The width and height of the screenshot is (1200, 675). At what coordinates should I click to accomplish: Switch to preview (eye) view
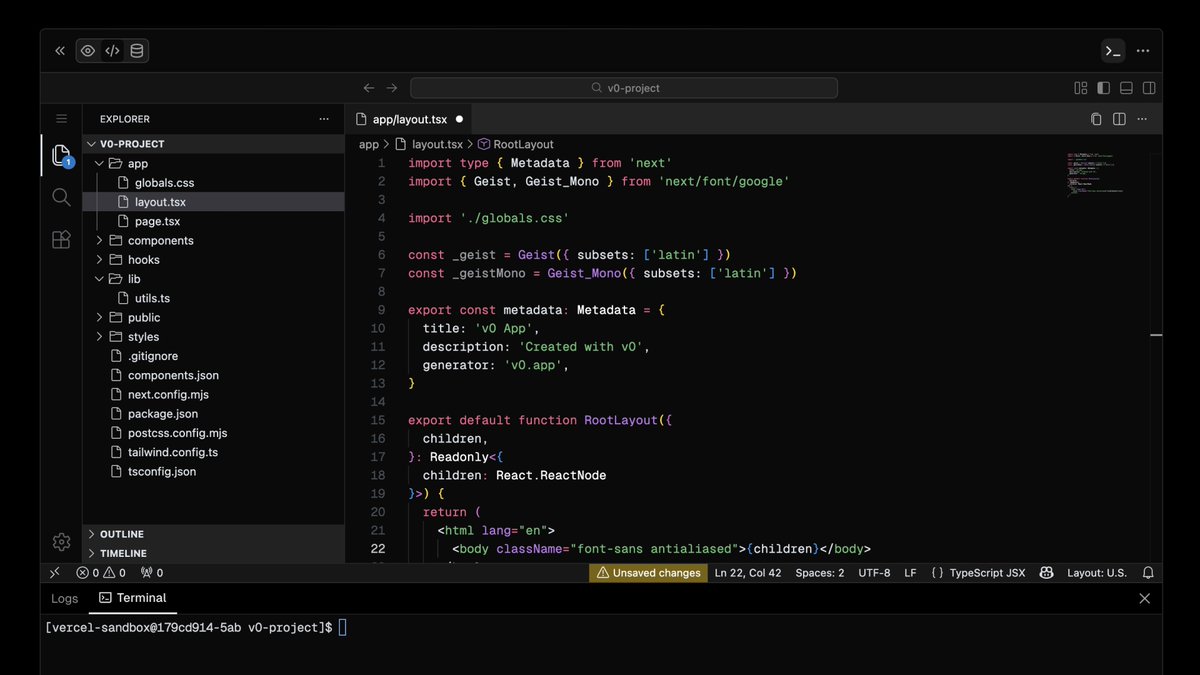(x=88, y=51)
